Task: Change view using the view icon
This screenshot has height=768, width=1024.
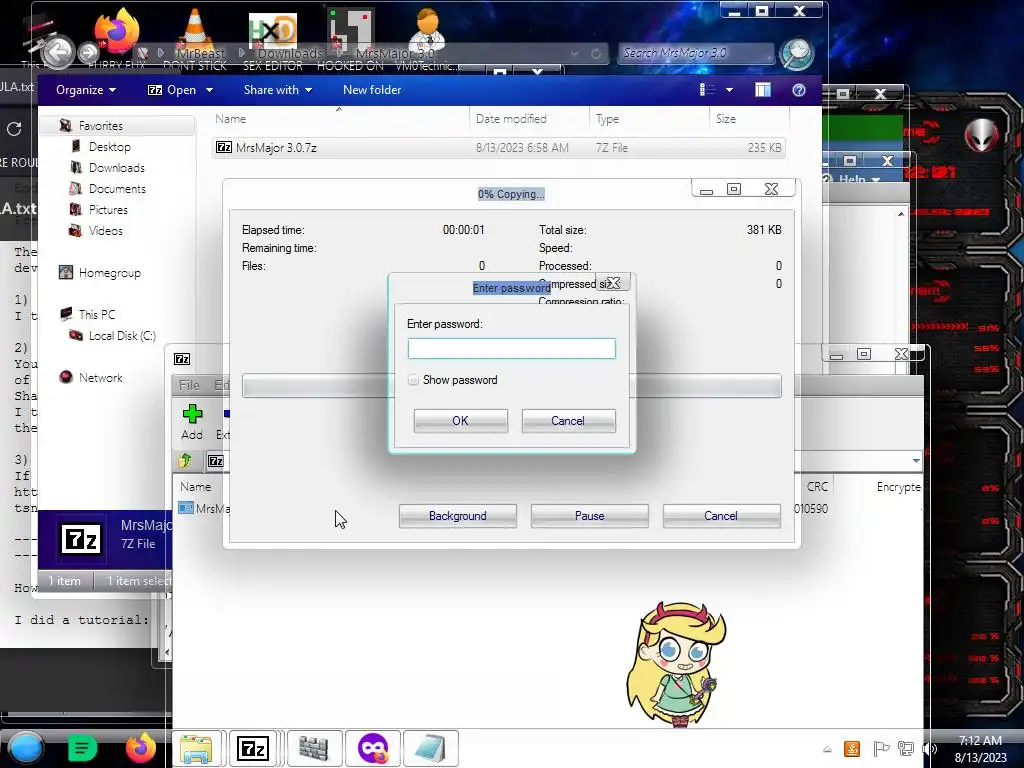Action: (x=707, y=90)
